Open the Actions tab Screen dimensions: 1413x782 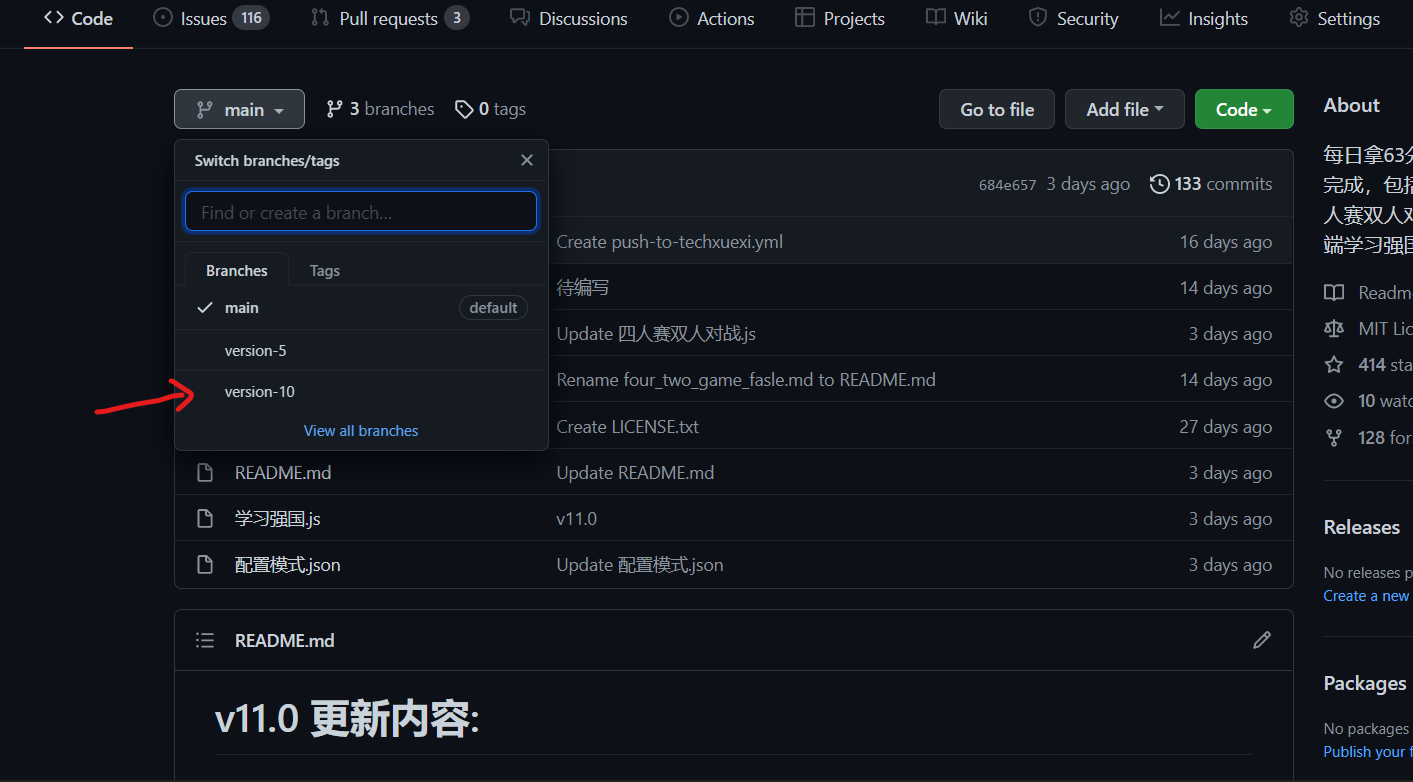712,18
